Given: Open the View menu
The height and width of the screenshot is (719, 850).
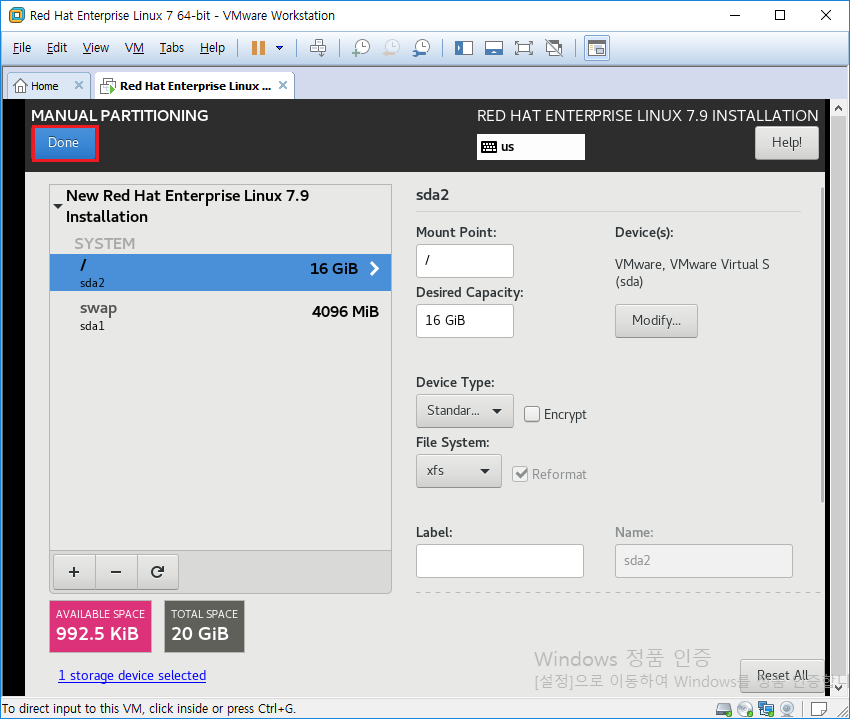Looking at the screenshot, I should tap(96, 48).
